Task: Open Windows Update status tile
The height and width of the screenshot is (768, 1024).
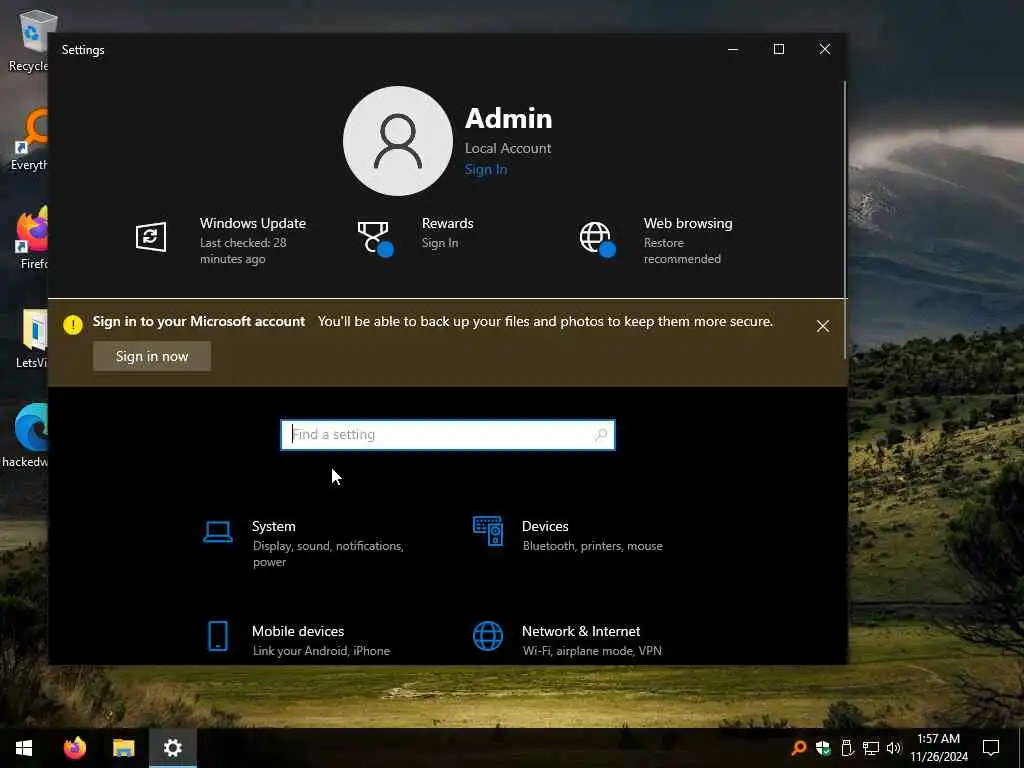Action: 222,240
